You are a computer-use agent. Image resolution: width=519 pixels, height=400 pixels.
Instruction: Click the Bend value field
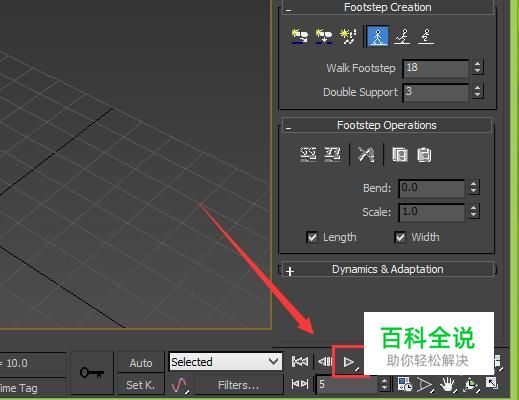tap(431, 188)
